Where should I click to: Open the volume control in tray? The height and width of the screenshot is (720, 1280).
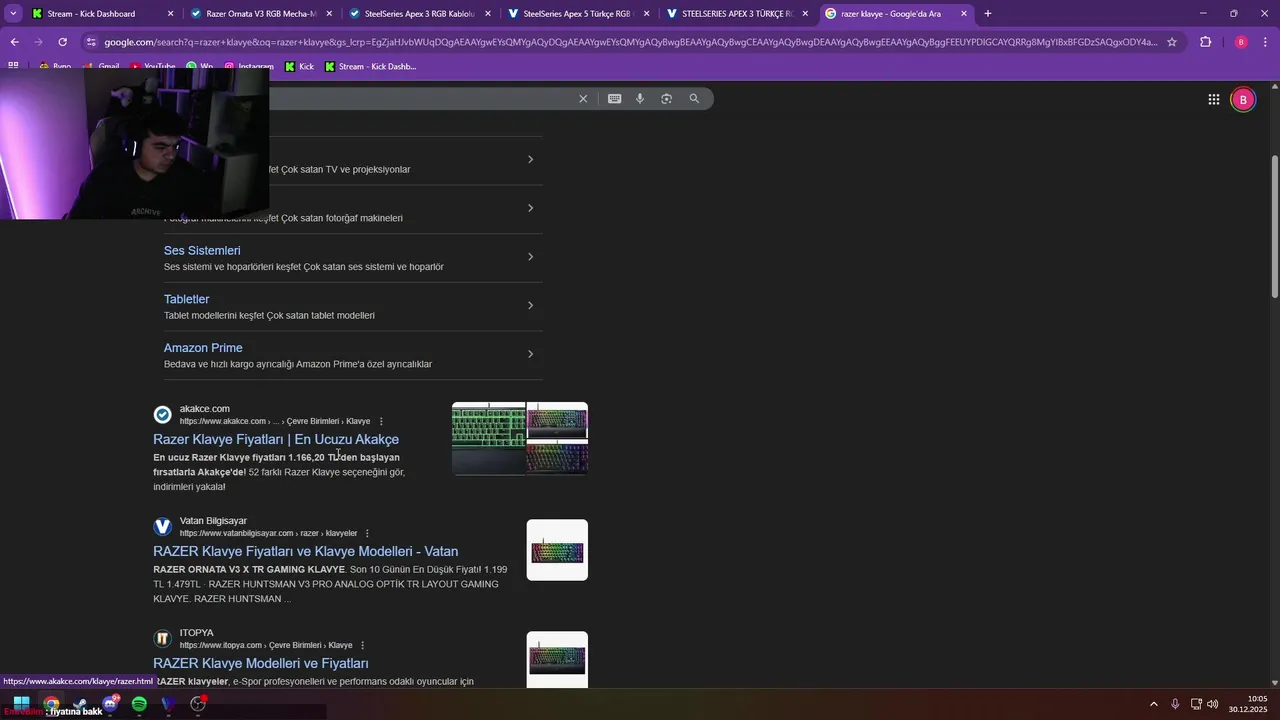click(x=1213, y=704)
